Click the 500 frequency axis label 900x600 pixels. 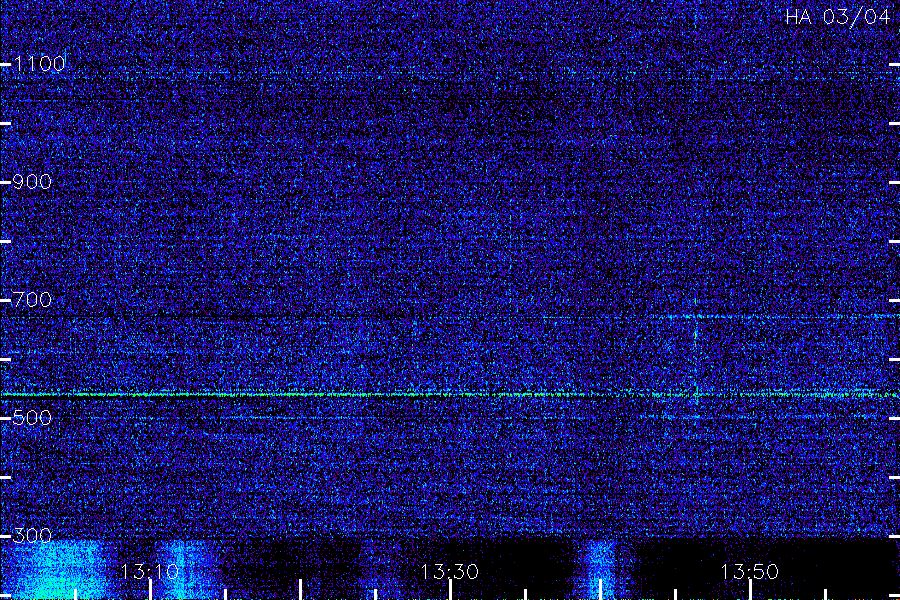pyautogui.click(x=32, y=417)
